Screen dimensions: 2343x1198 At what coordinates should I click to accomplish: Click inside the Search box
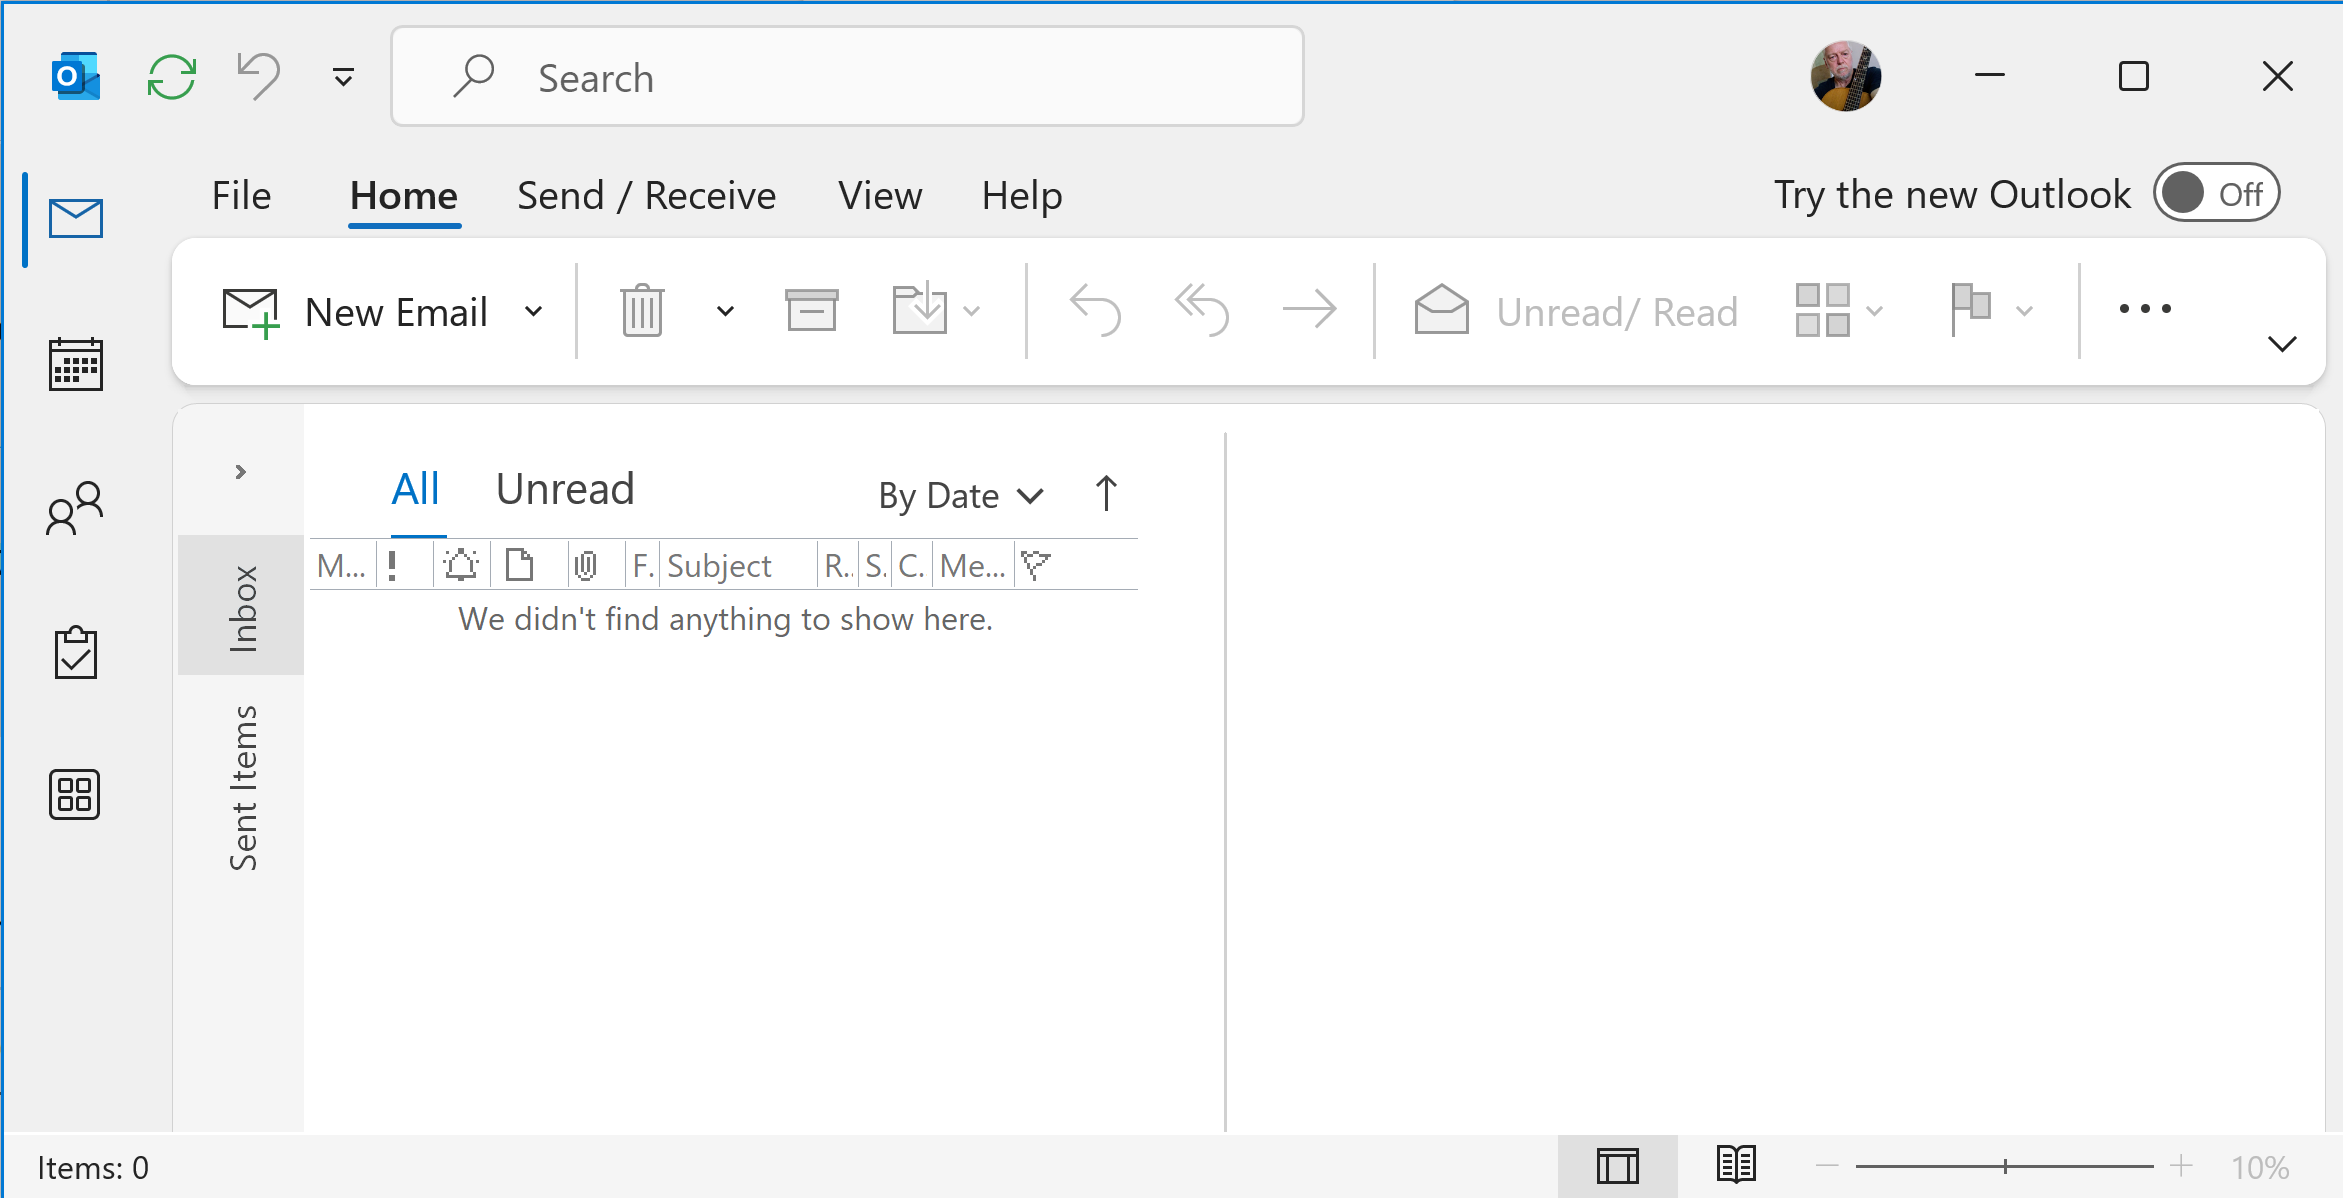tap(846, 76)
